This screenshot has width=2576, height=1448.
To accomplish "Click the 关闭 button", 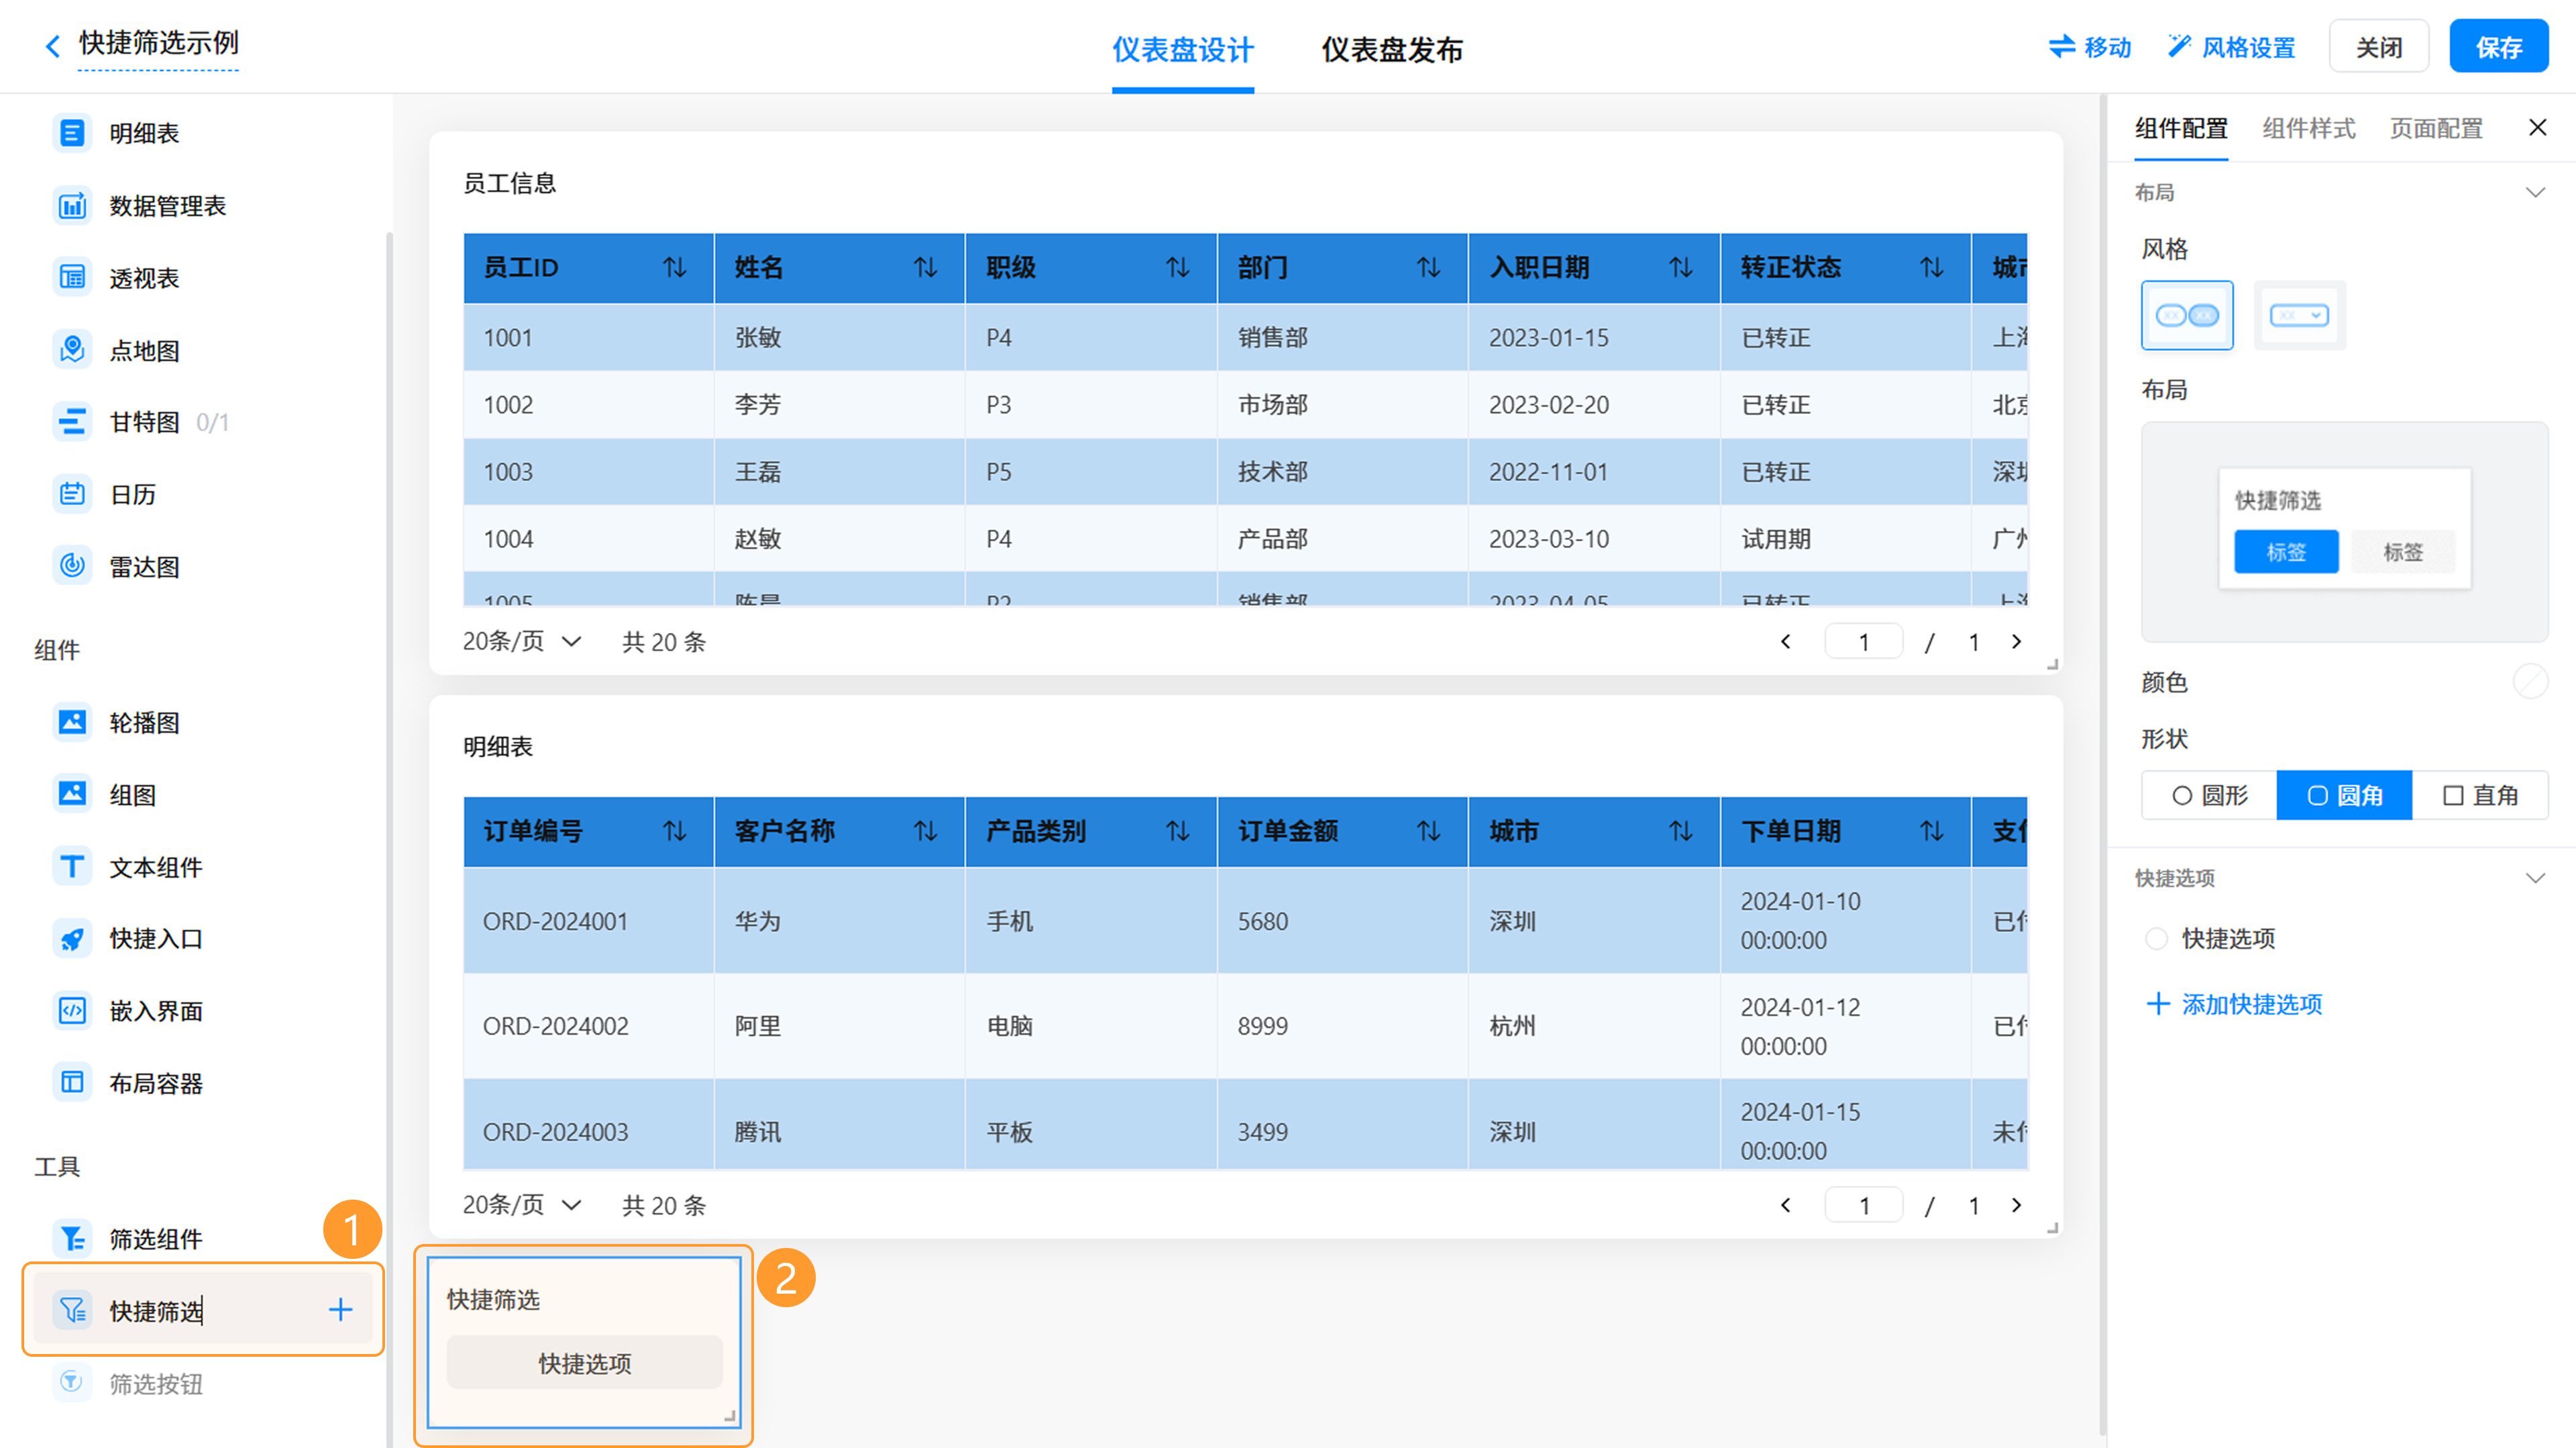I will coord(2379,47).
